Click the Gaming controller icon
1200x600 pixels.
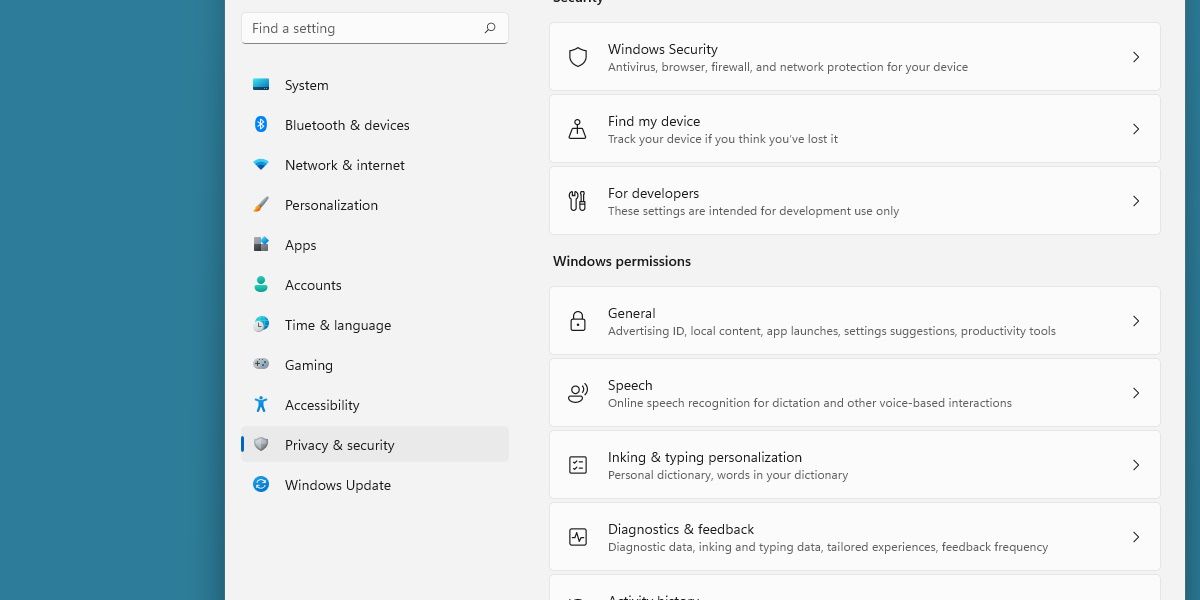[x=261, y=365]
